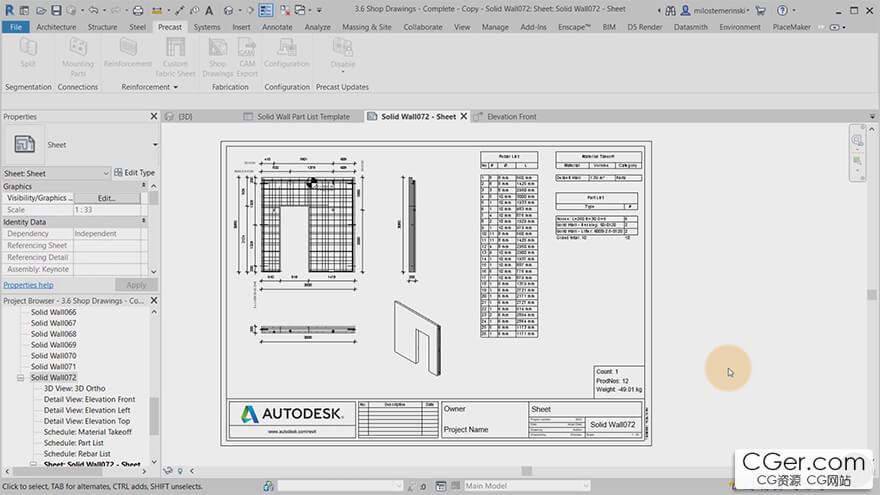This screenshot has height=495, width=880.
Task: Save the project with the Save icon
Action: click(x=56, y=10)
